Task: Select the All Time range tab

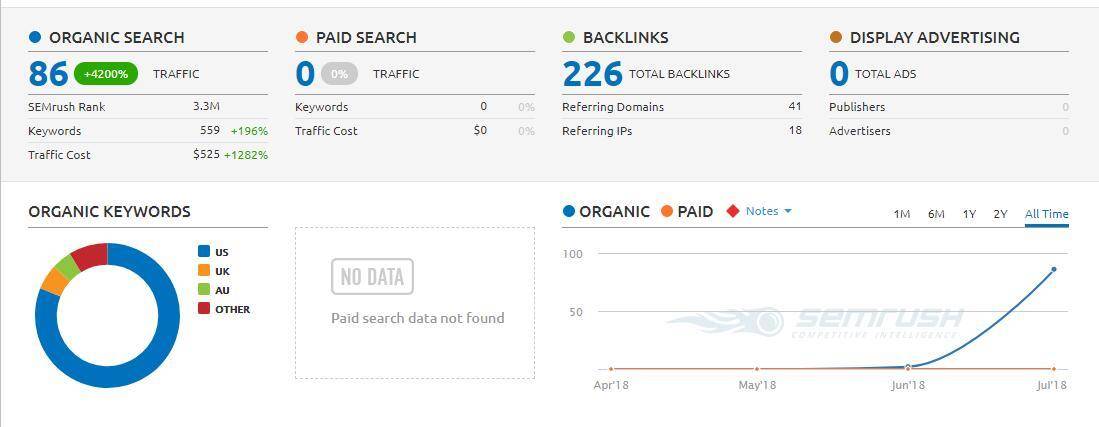Action: pos(1046,214)
